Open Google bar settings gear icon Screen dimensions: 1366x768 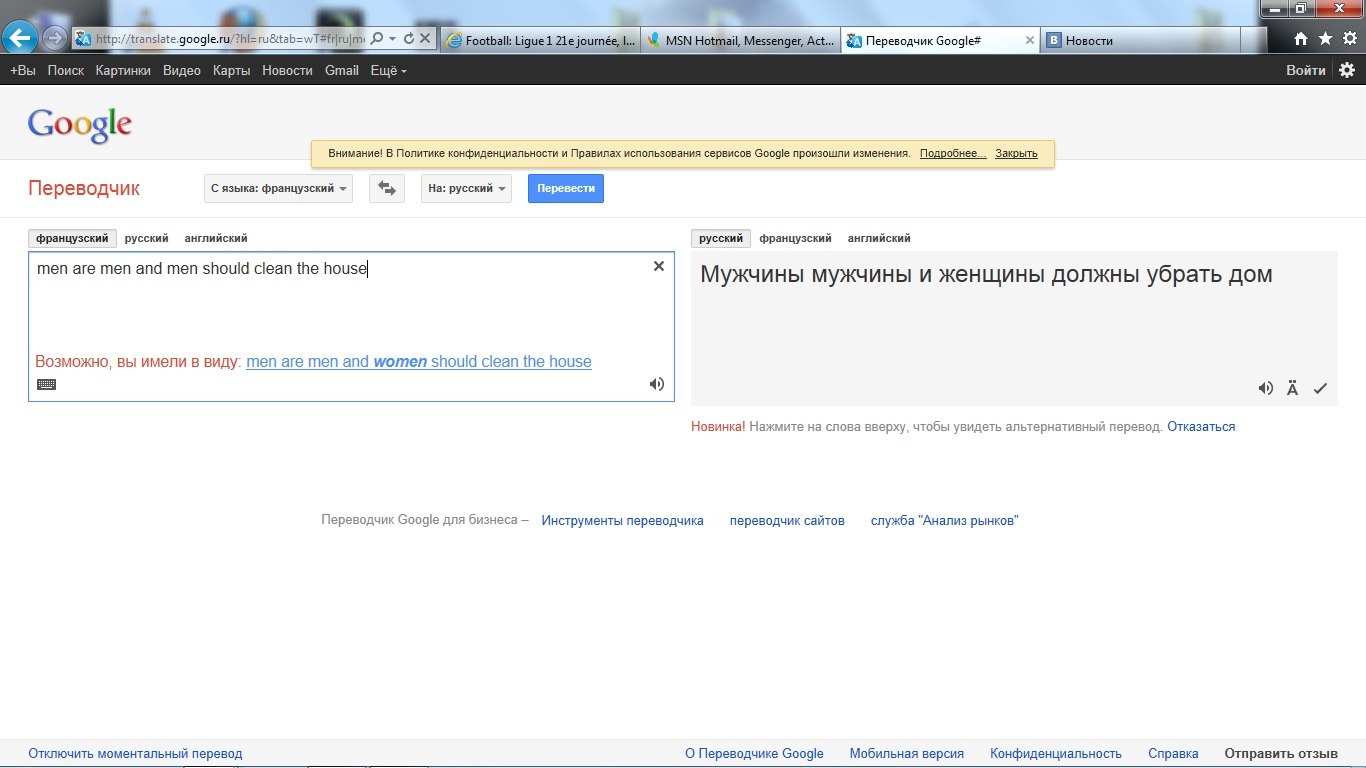1347,70
